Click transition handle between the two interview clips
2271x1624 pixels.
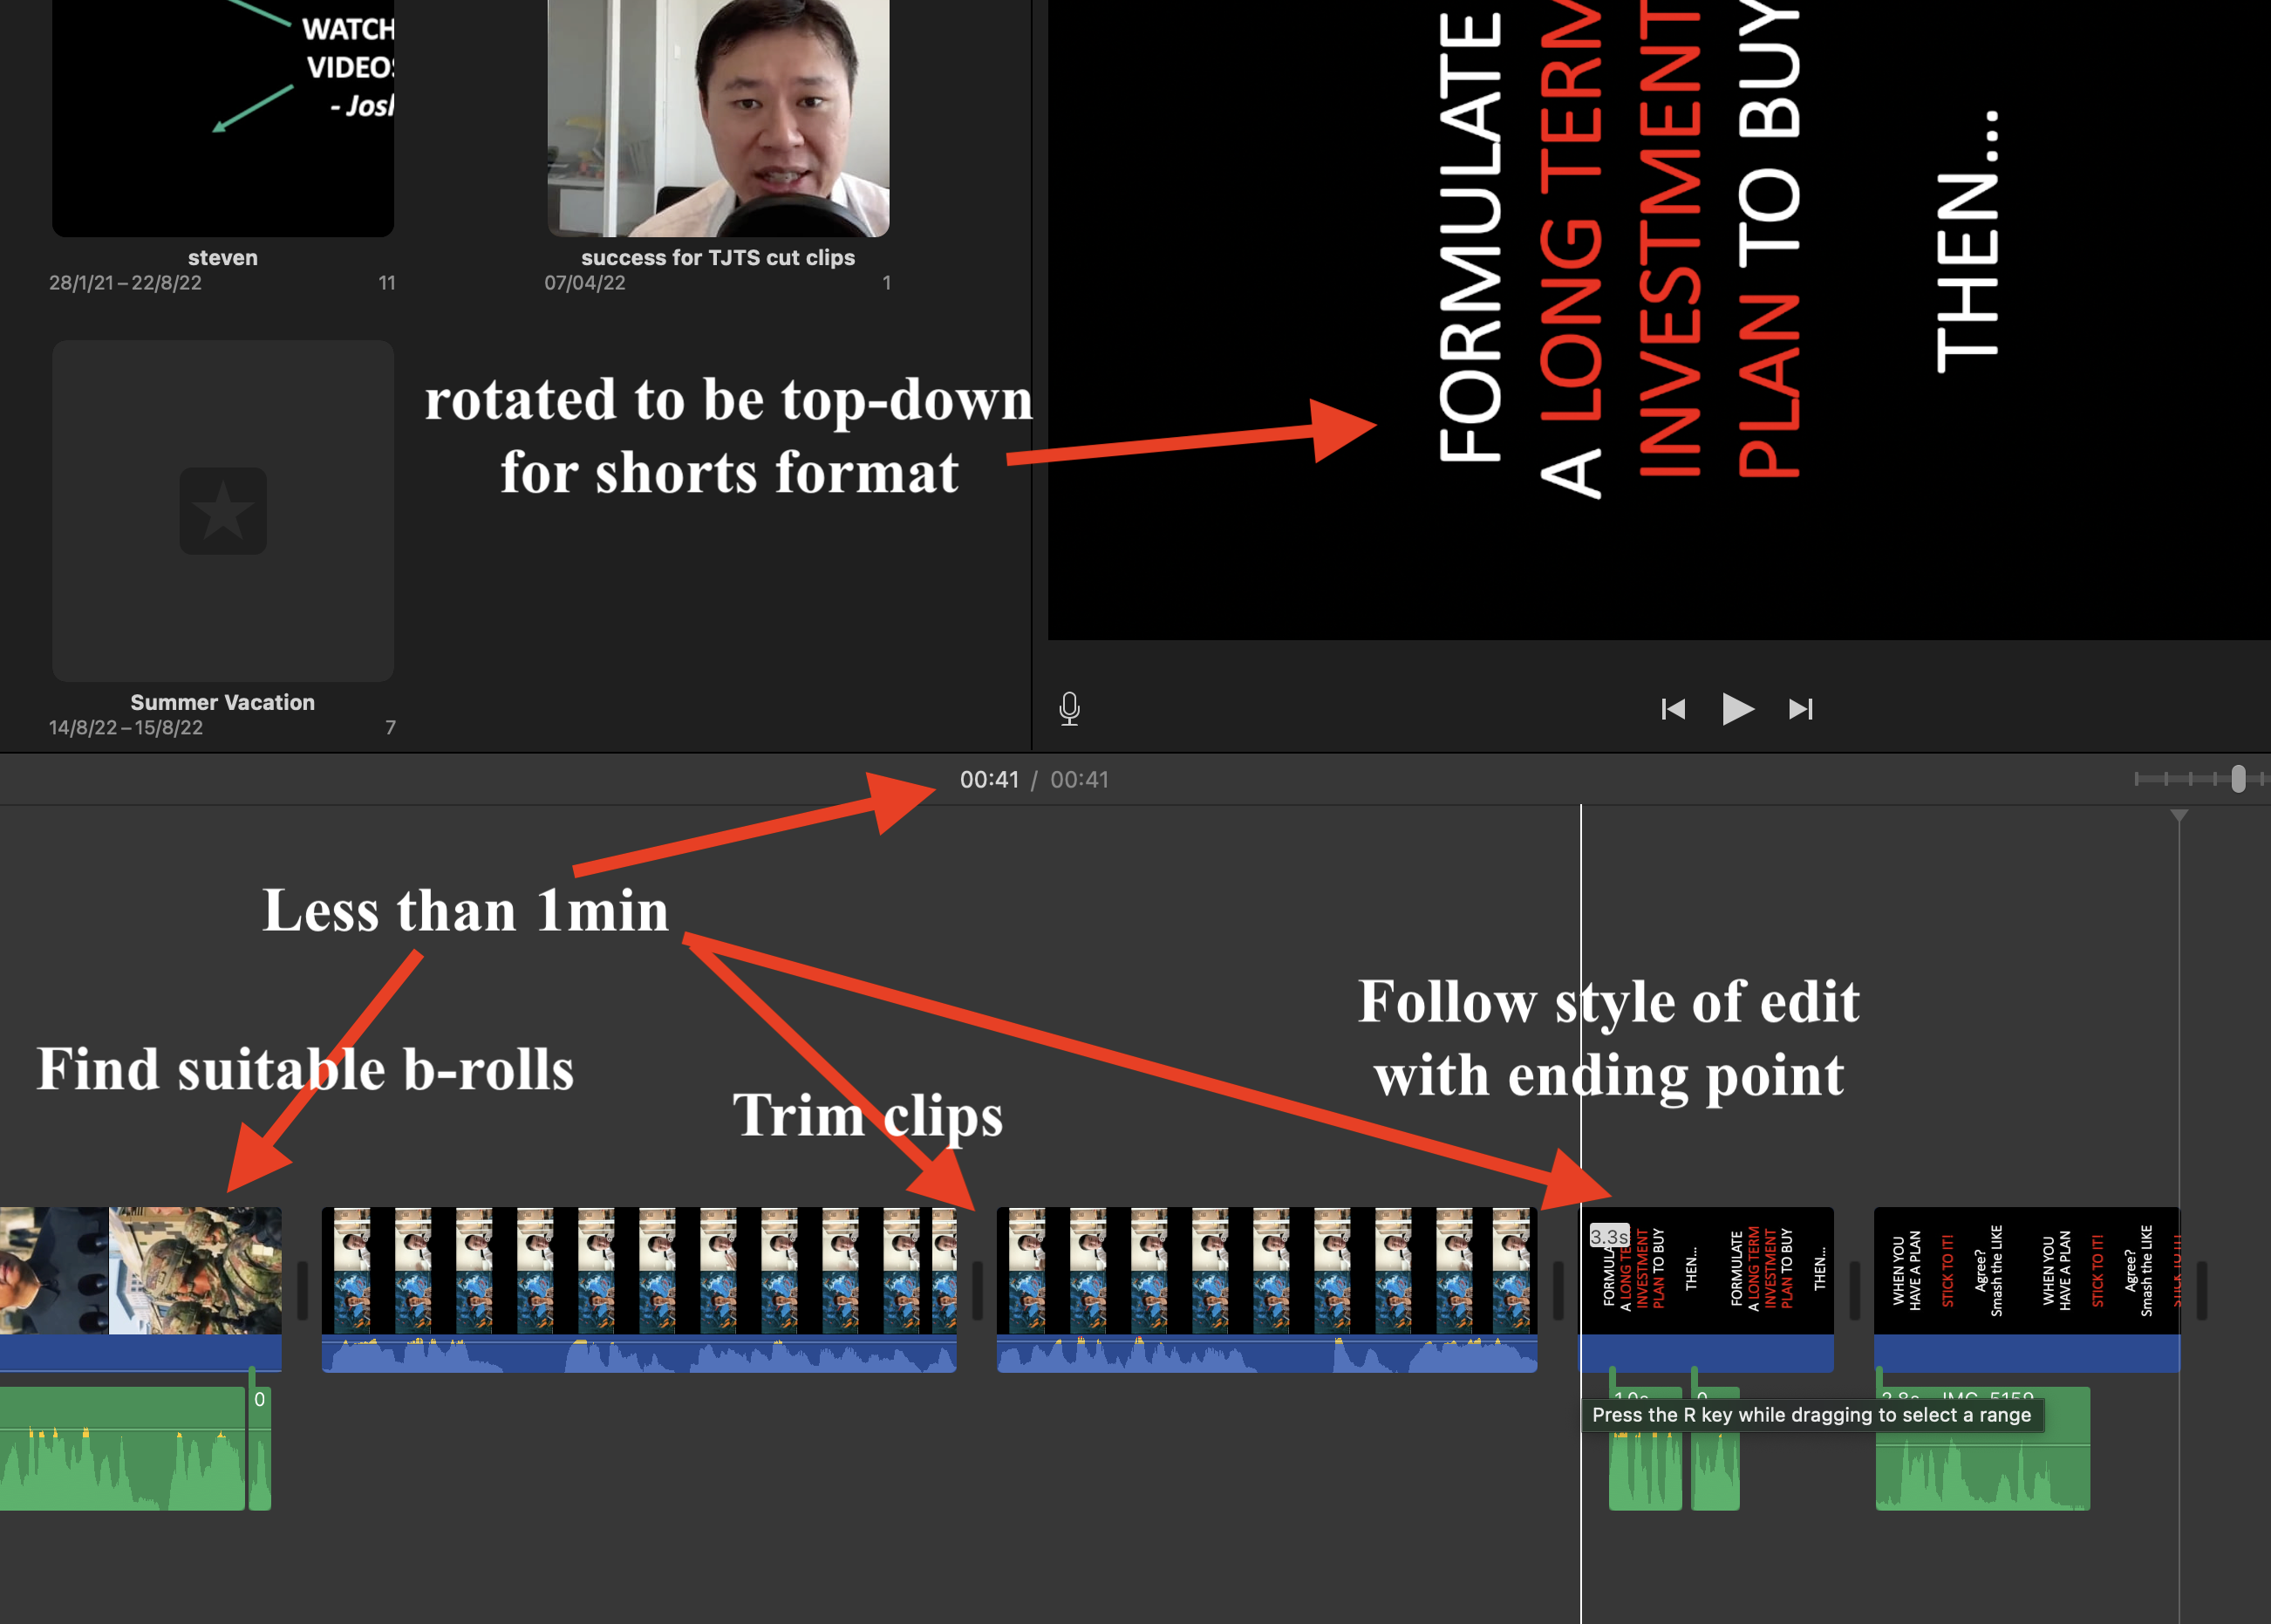[977, 1290]
